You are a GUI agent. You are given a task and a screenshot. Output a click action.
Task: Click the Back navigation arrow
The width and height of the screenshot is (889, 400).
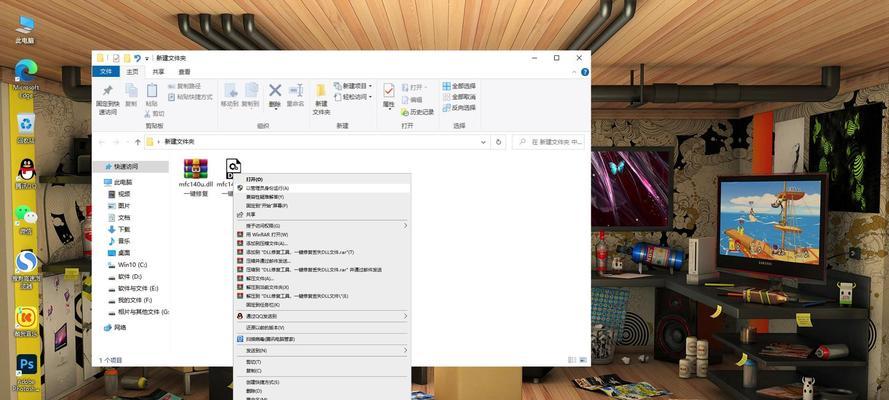102,142
